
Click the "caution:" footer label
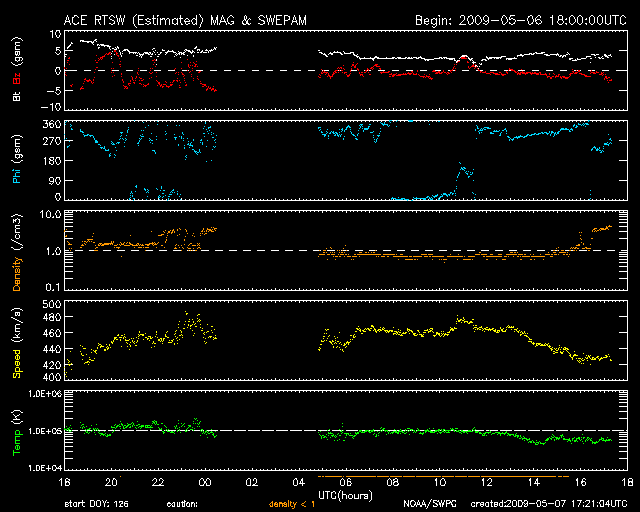coord(182,504)
